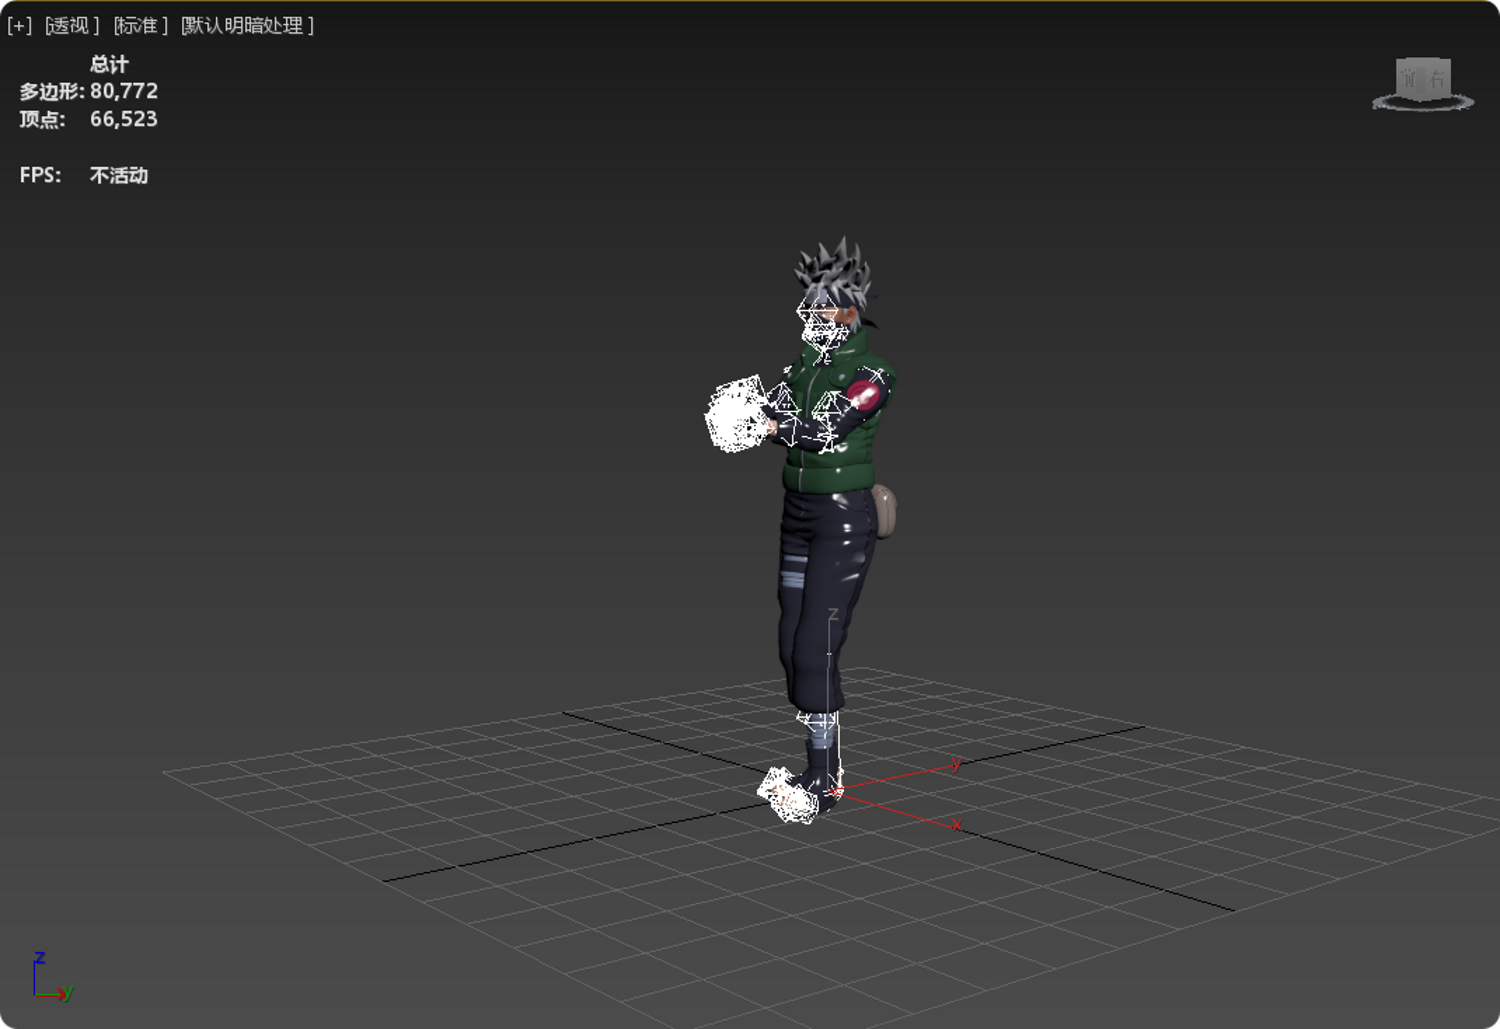
Task: Click the 前 face of the ViewCube
Action: [1410, 79]
